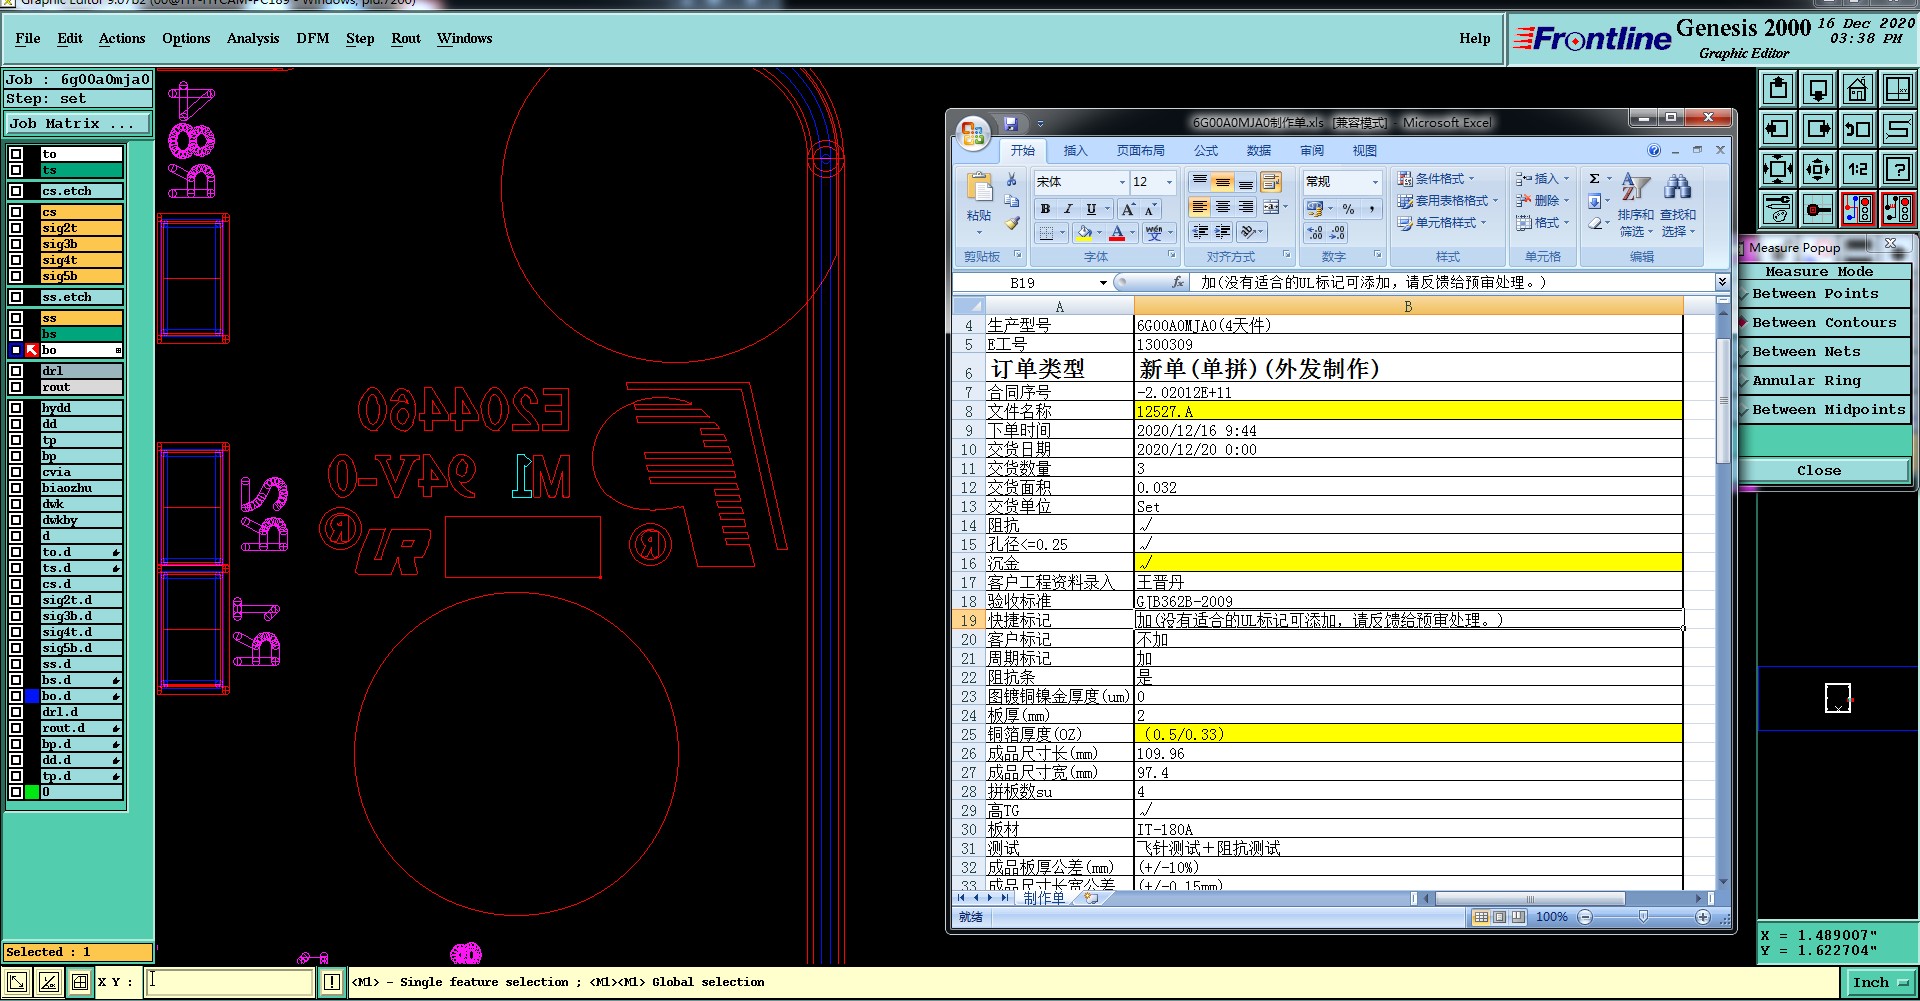Toggle the checkbox for the drl layer
The height and width of the screenshot is (1001, 1920).
(x=16, y=371)
